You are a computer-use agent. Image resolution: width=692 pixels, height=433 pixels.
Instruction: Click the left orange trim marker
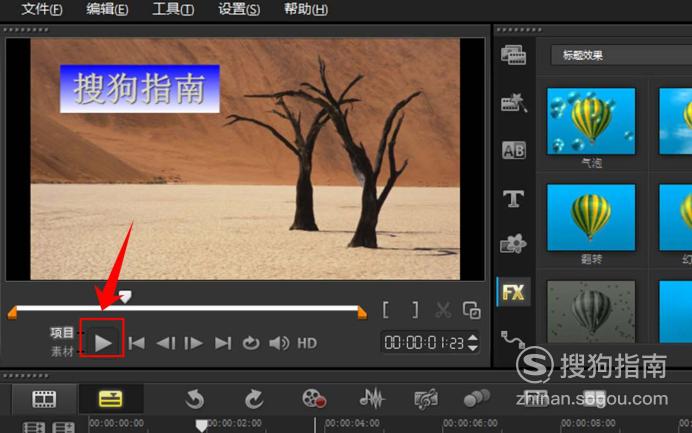12,313
